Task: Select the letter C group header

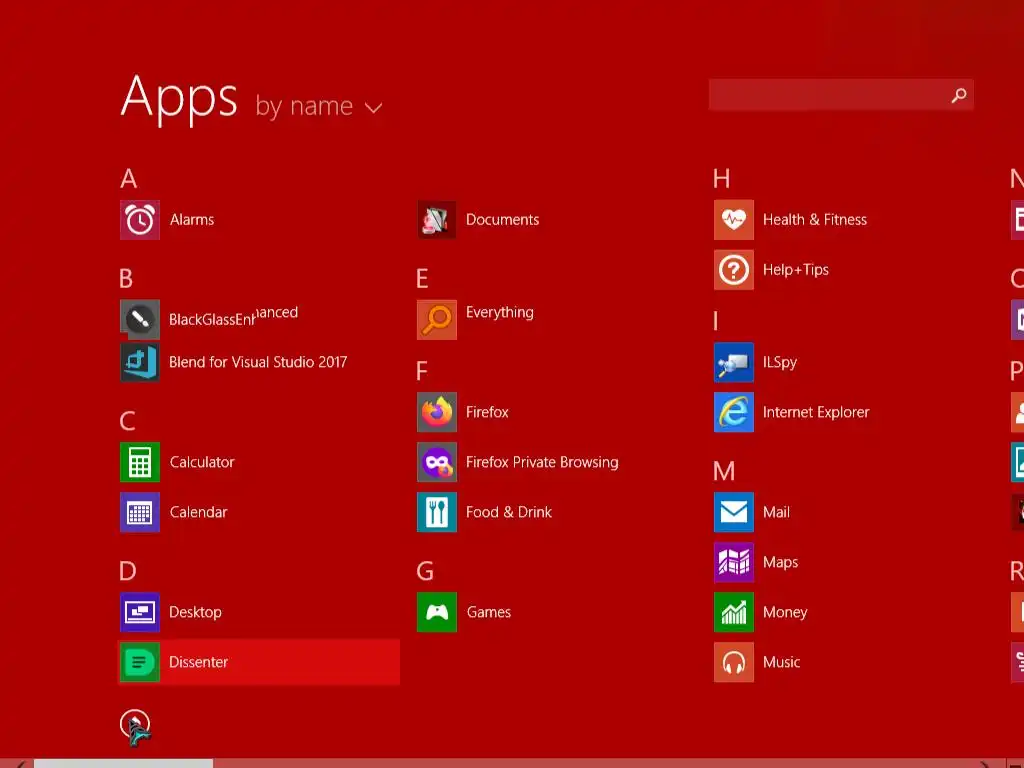Action: pos(128,421)
